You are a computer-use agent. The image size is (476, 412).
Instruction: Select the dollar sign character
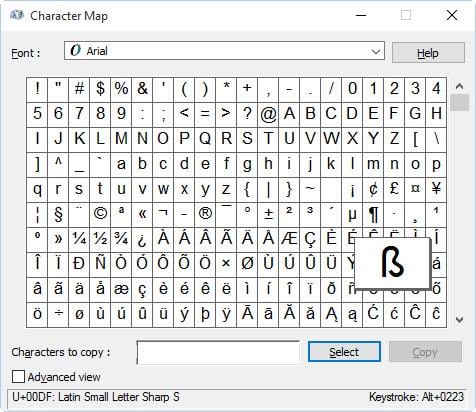pos(100,89)
